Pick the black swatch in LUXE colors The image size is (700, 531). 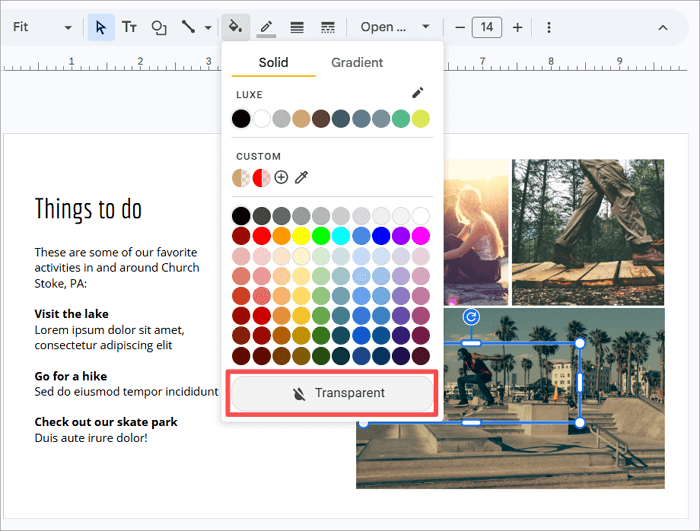[241, 119]
